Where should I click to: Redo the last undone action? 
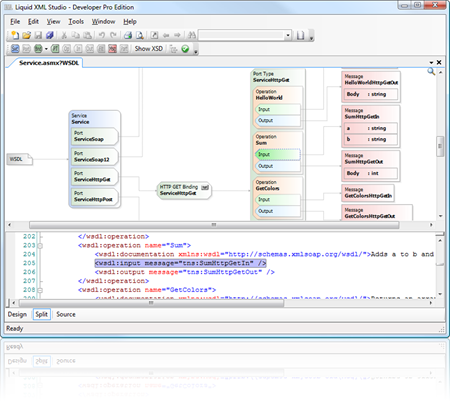point(113,35)
